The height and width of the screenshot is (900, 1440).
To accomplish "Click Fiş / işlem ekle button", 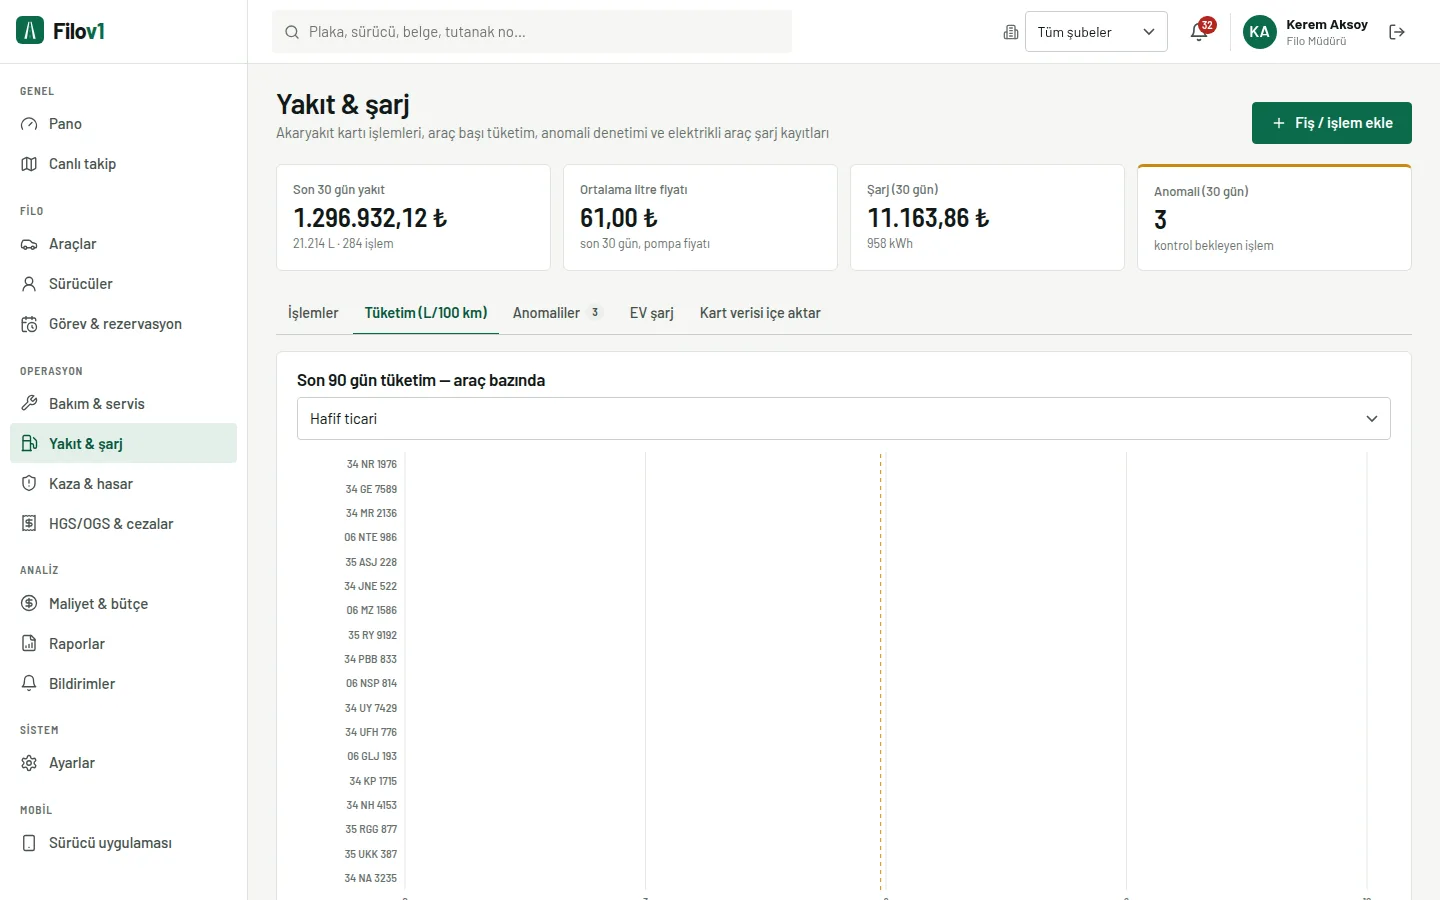I will [1332, 123].
